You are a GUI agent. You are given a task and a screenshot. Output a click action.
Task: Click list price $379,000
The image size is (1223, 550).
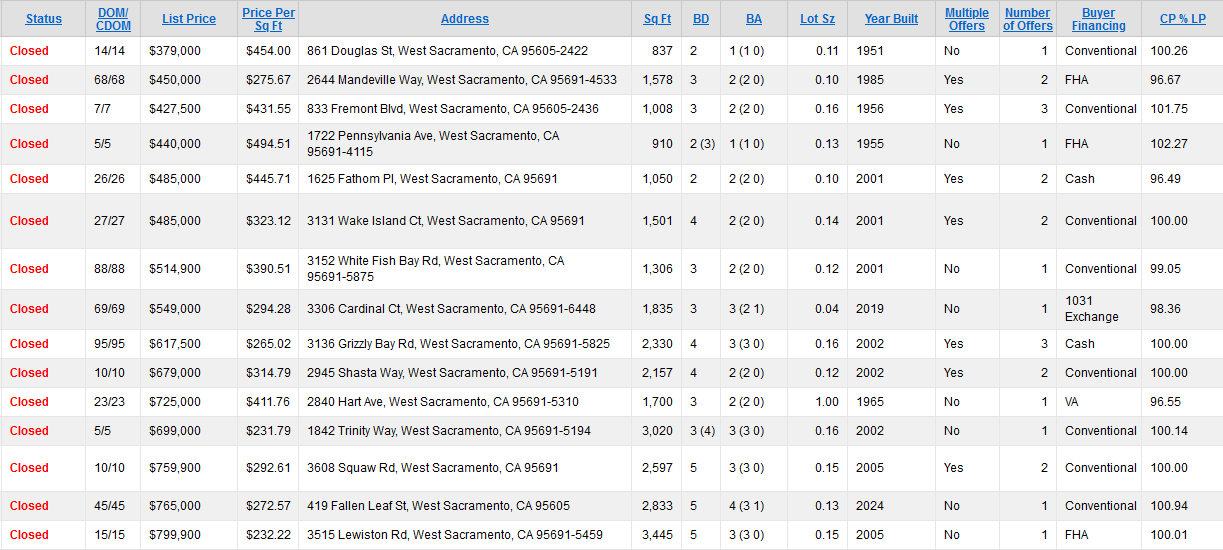175,51
